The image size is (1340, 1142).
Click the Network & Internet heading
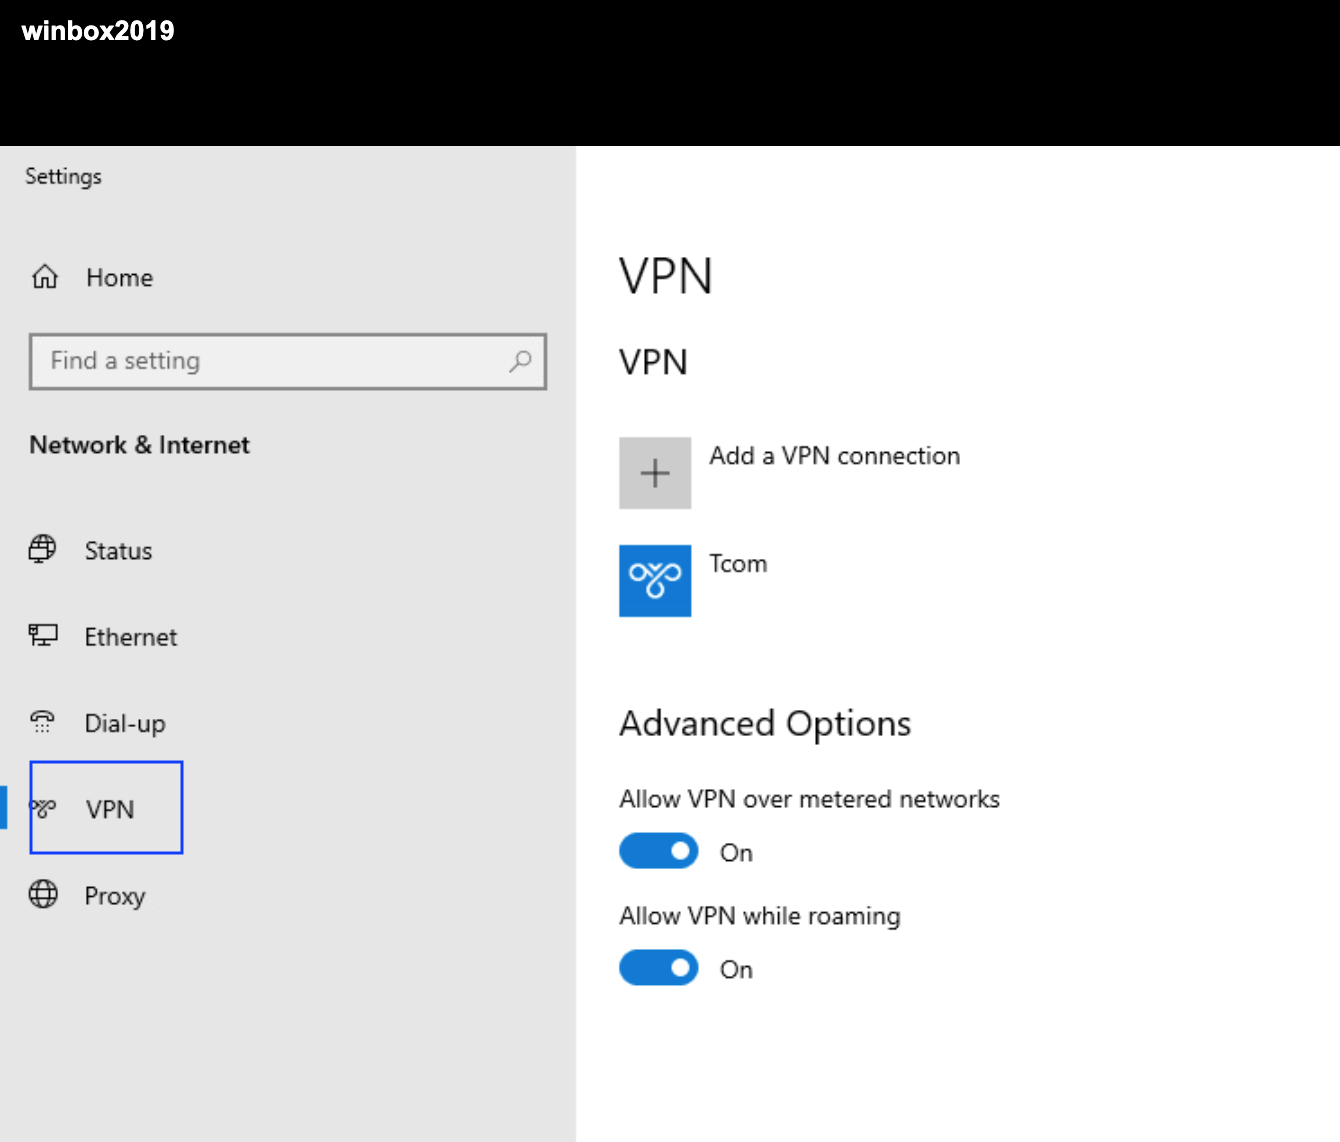[140, 445]
